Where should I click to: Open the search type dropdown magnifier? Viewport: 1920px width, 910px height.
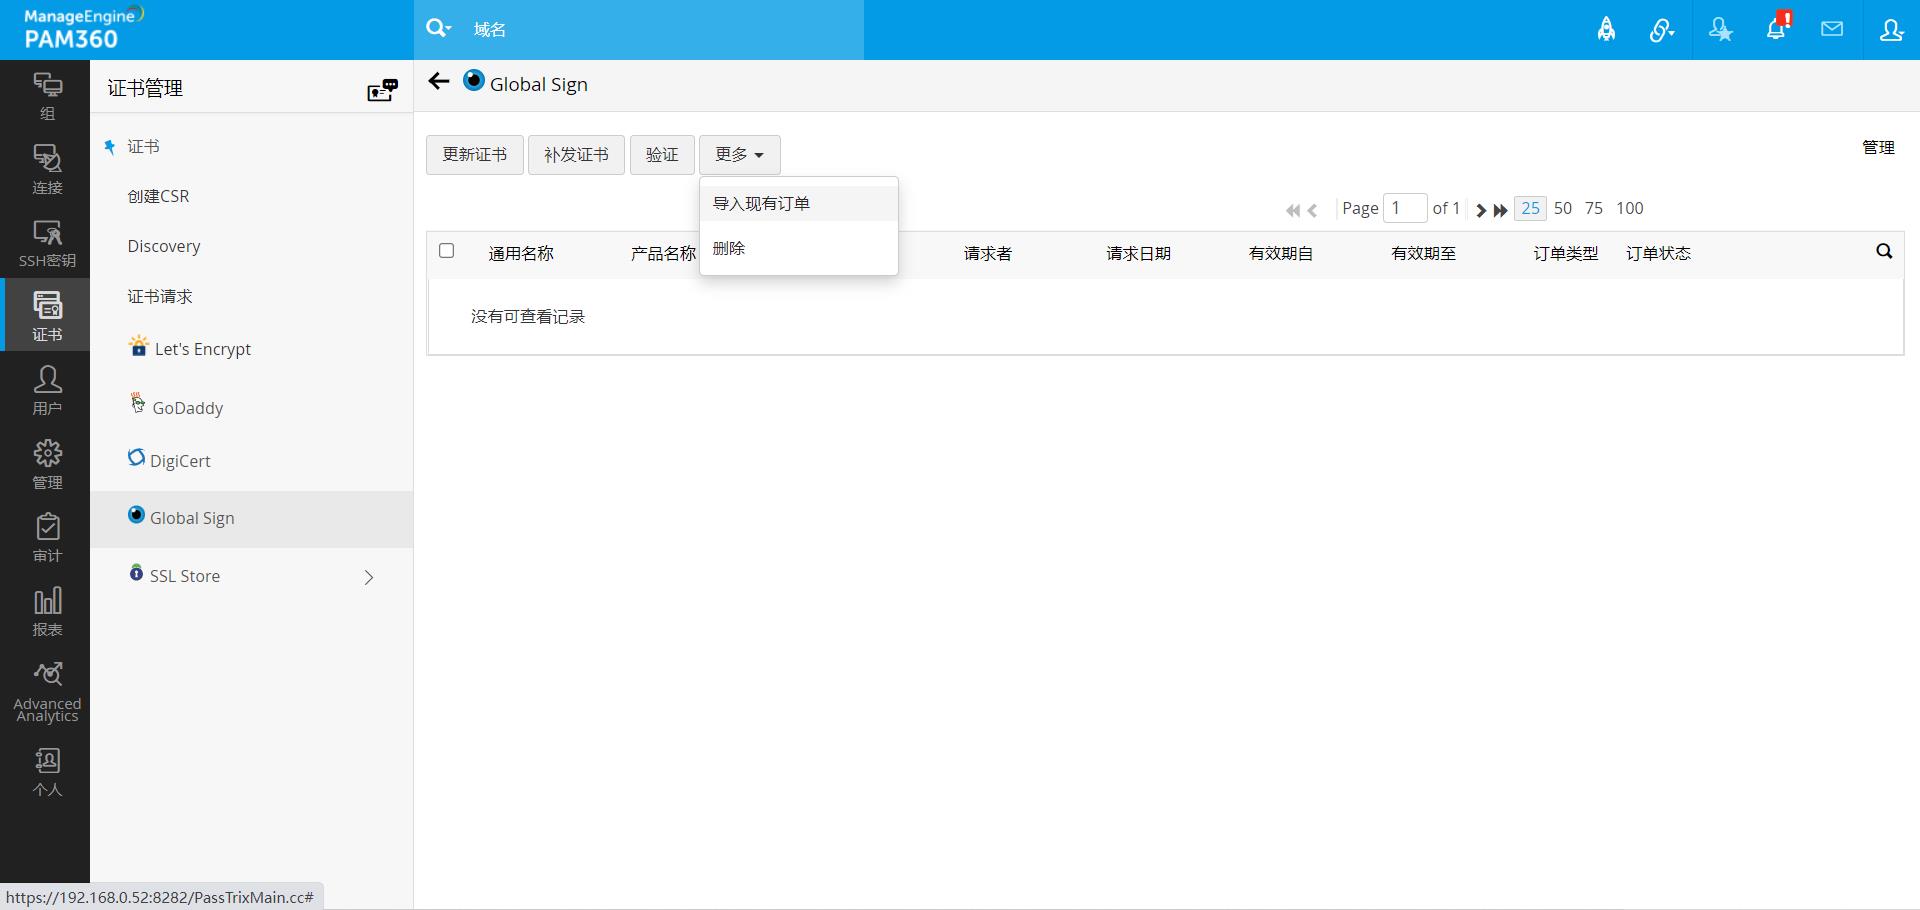click(x=438, y=28)
